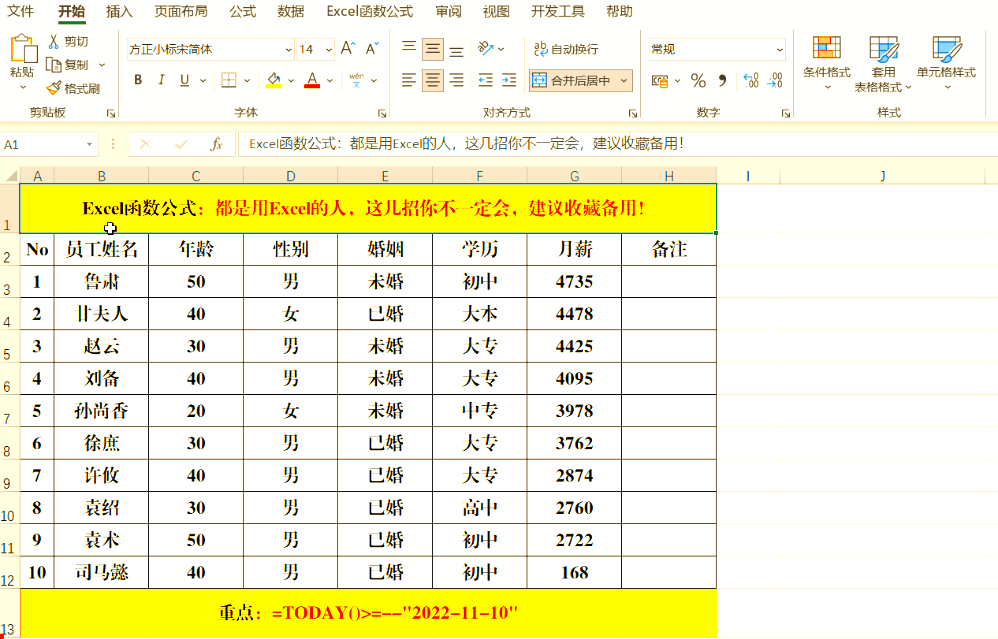Apply comma style number format
The image size is (998, 639).
pyautogui.click(x=722, y=81)
